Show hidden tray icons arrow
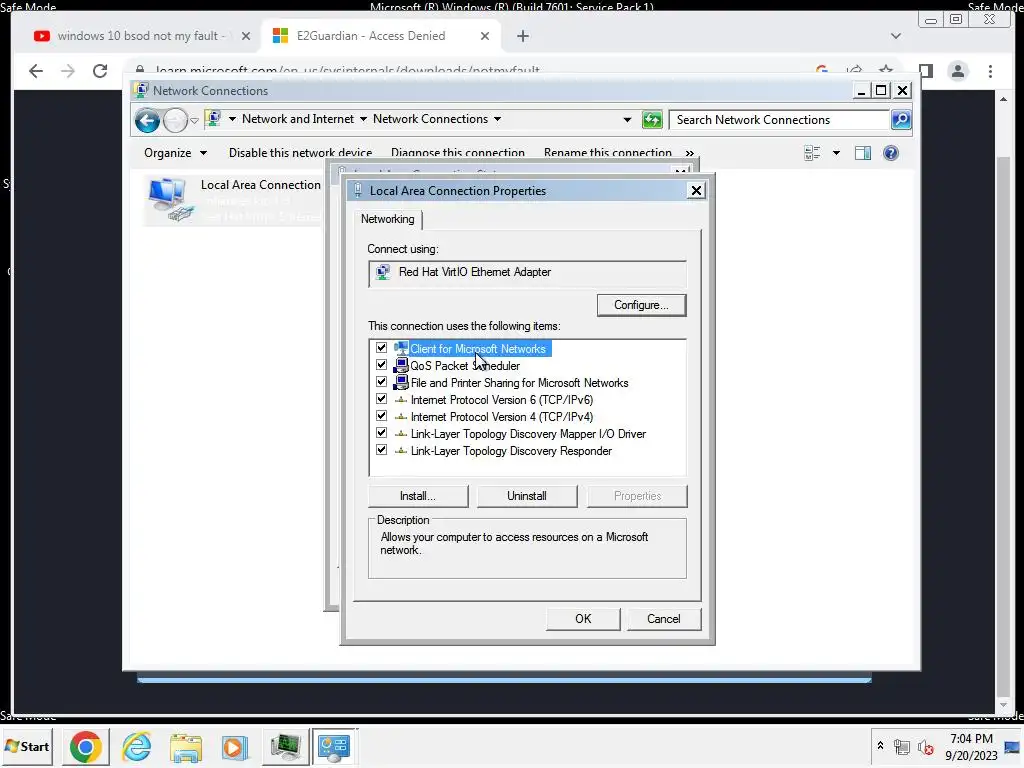1024x768 pixels. pos(880,745)
